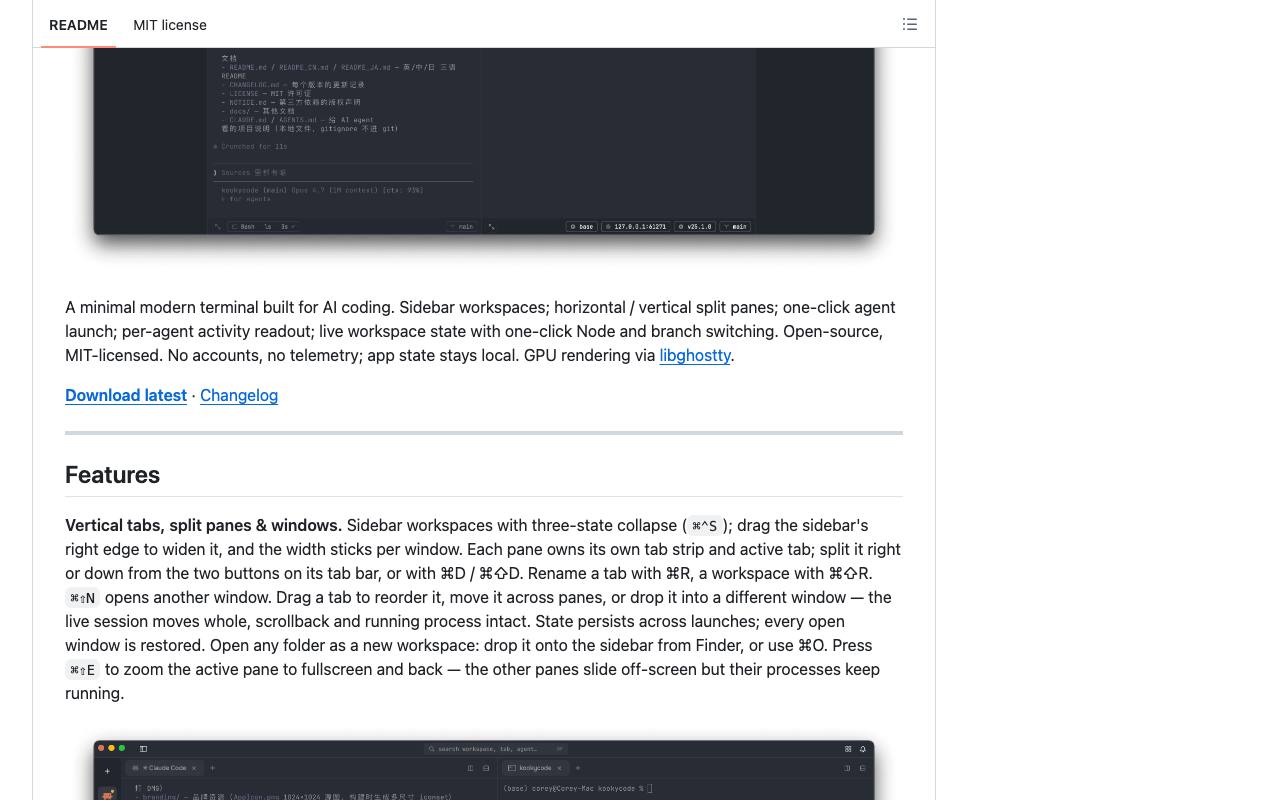
Task: Open the Download latest link
Action: click(126, 395)
